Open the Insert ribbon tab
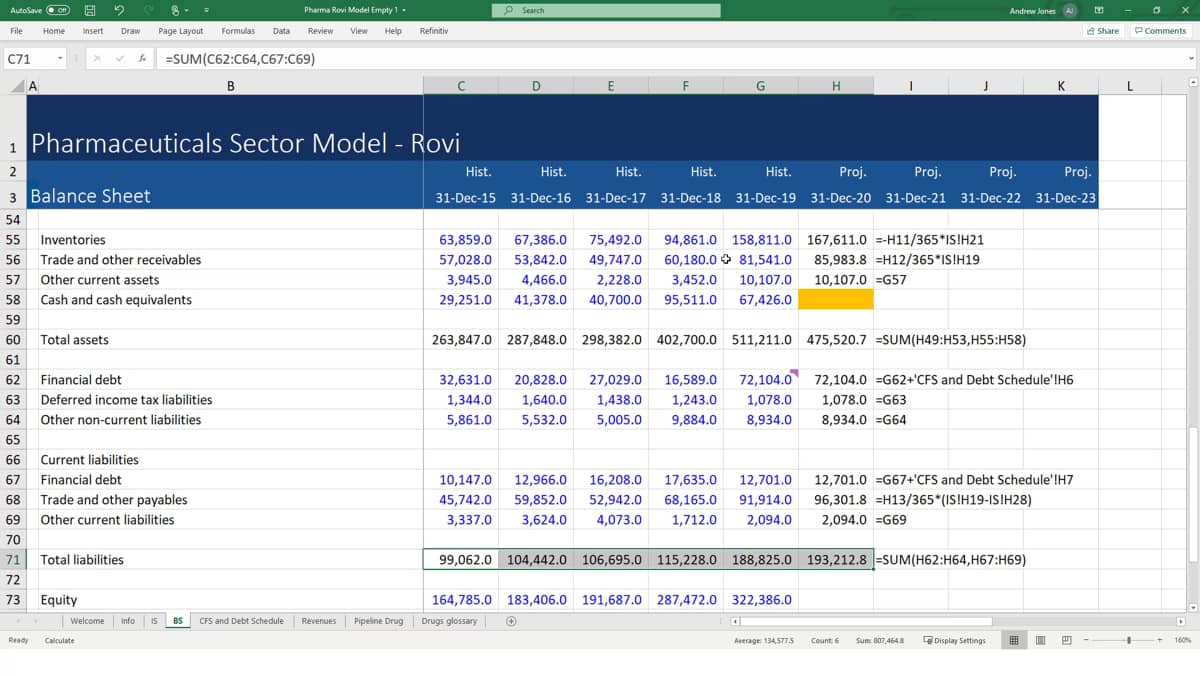The image size is (1200, 675). tap(93, 31)
